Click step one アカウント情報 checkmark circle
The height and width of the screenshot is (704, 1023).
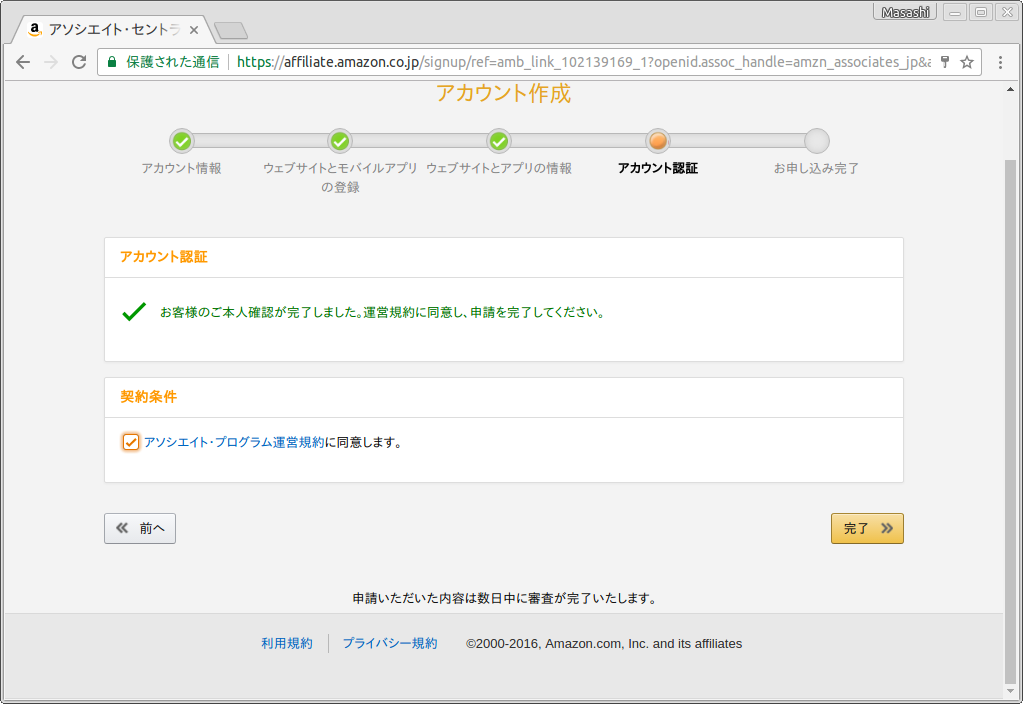pos(182,141)
